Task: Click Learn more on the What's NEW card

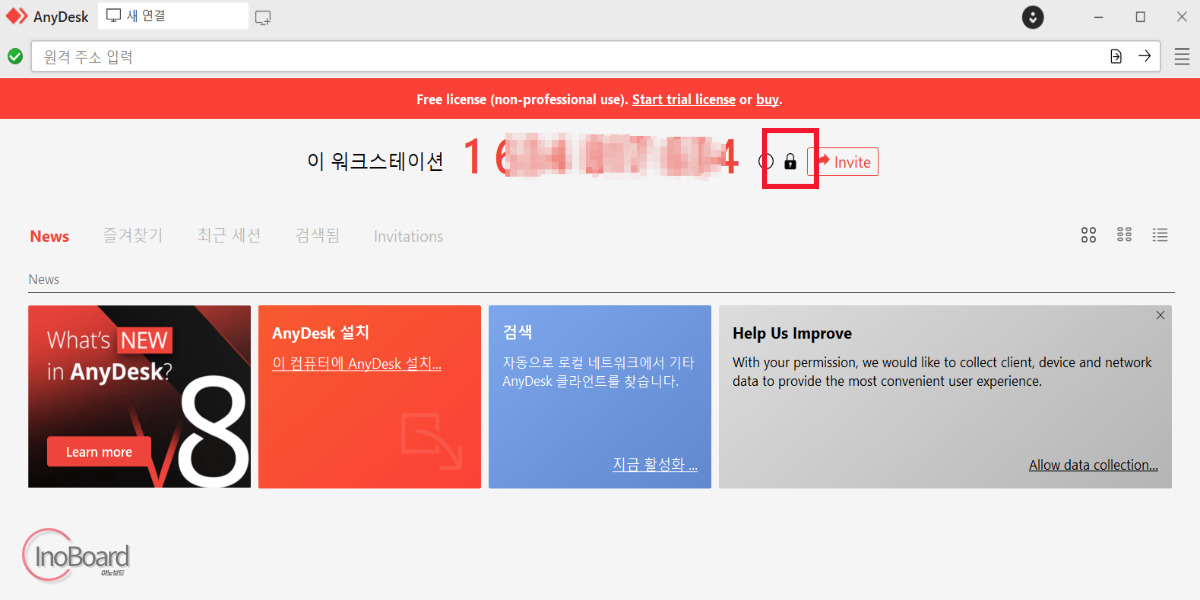Action: coord(99,452)
